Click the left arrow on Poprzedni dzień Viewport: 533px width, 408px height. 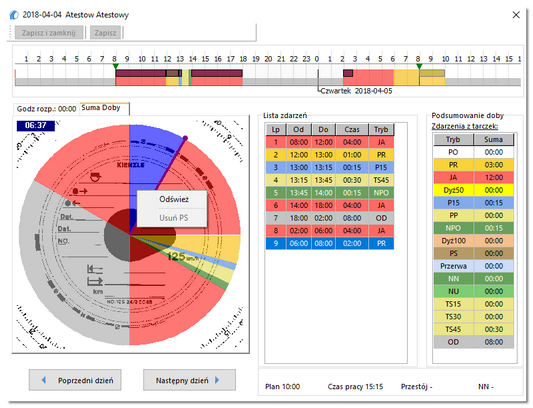[44, 380]
